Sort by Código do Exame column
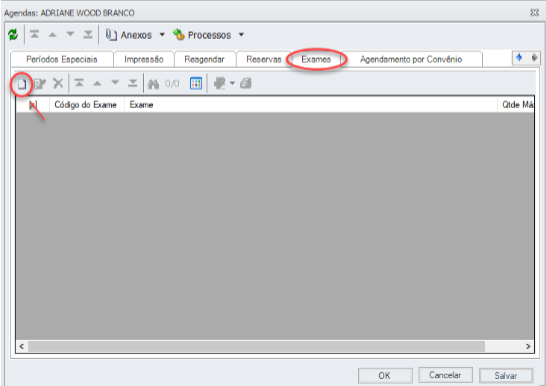546x386 pixels. [x=87, y=105]
